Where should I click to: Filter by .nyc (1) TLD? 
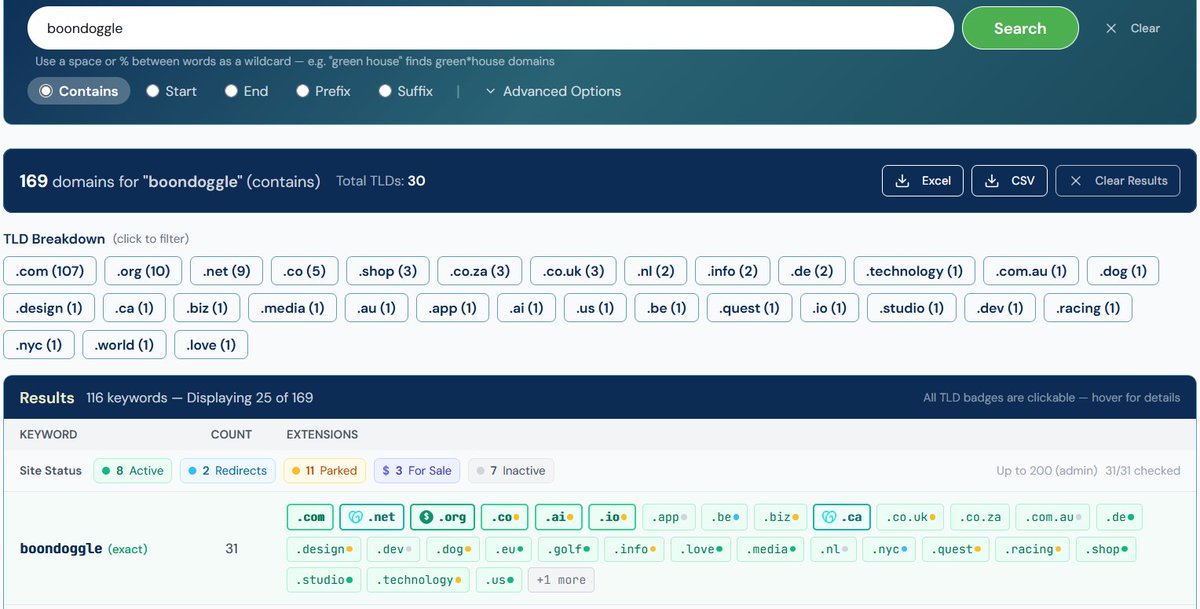[39, 345]
